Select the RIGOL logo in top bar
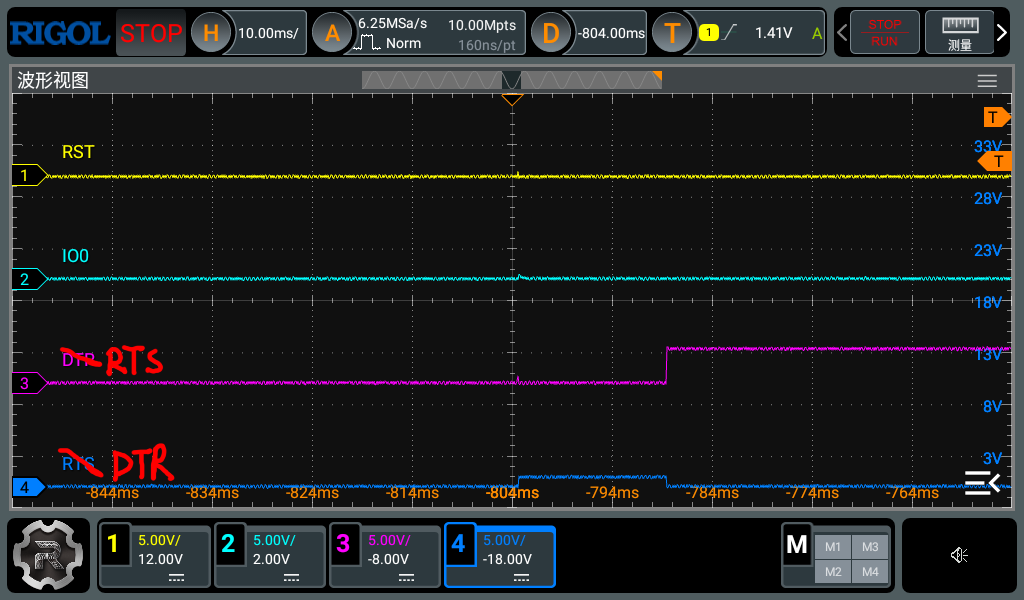Screen dimensions: 1024x600 pyautogui.click(x=59, y=33)
